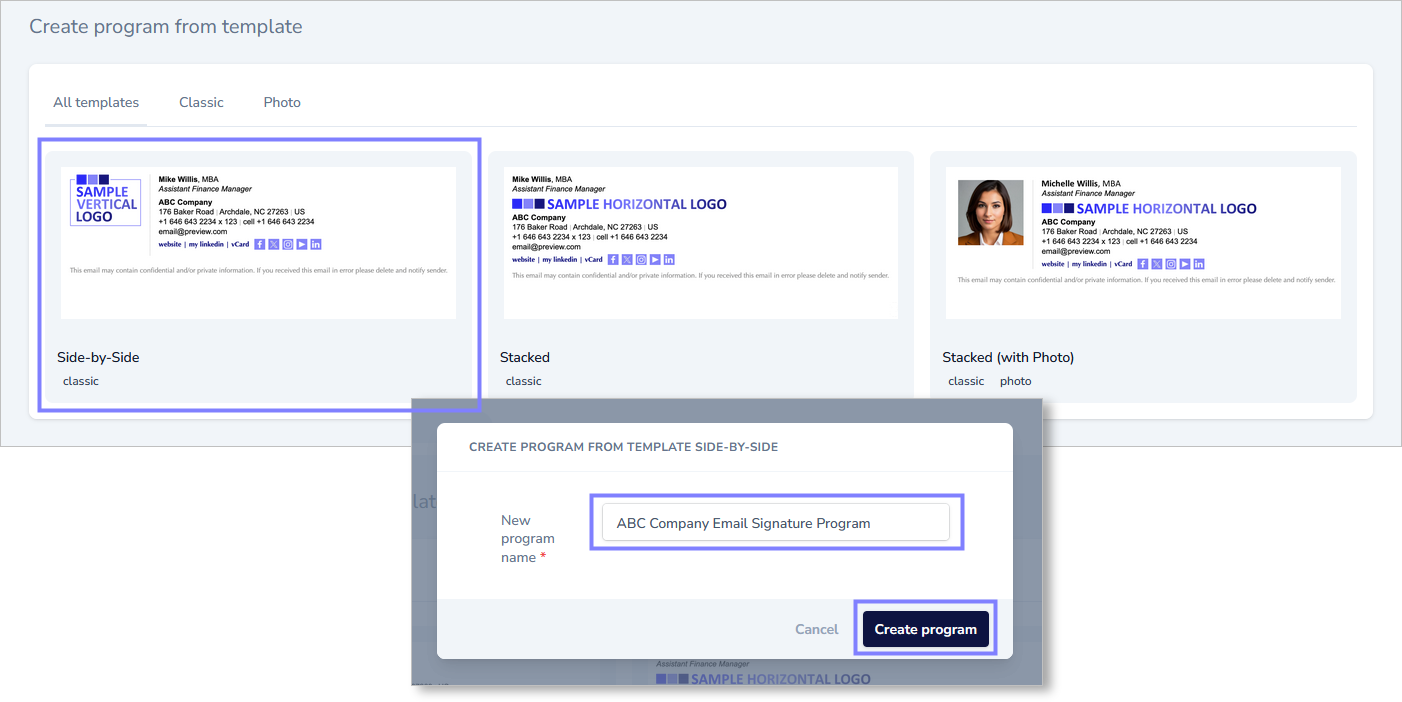The width and height of the screenshot is (1402, 702).
Task: Select the LinkedIn icon in the Side-by-Side template
Action: click(316, 244)
